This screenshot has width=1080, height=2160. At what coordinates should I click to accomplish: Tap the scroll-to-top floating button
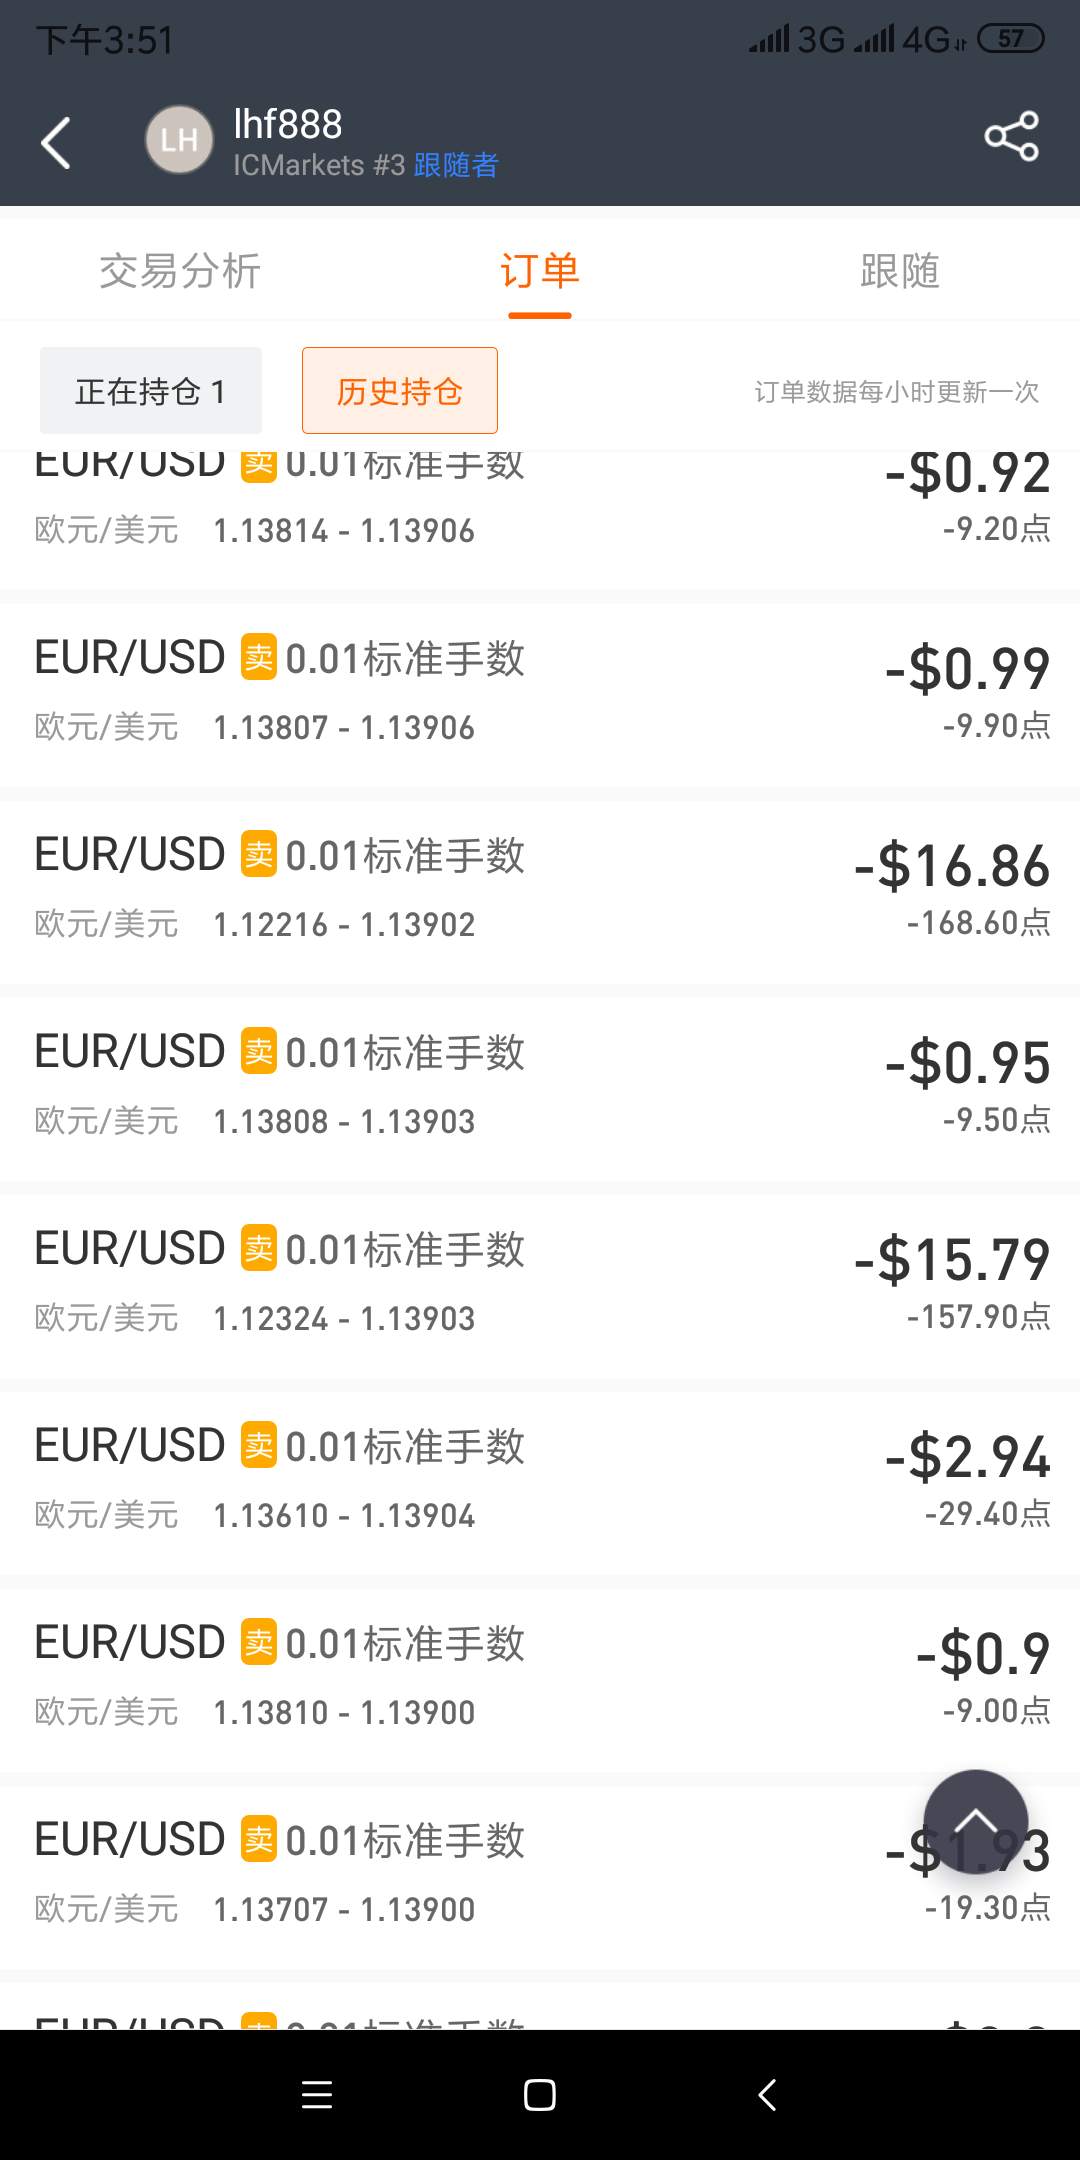[x=975, y=1822]
